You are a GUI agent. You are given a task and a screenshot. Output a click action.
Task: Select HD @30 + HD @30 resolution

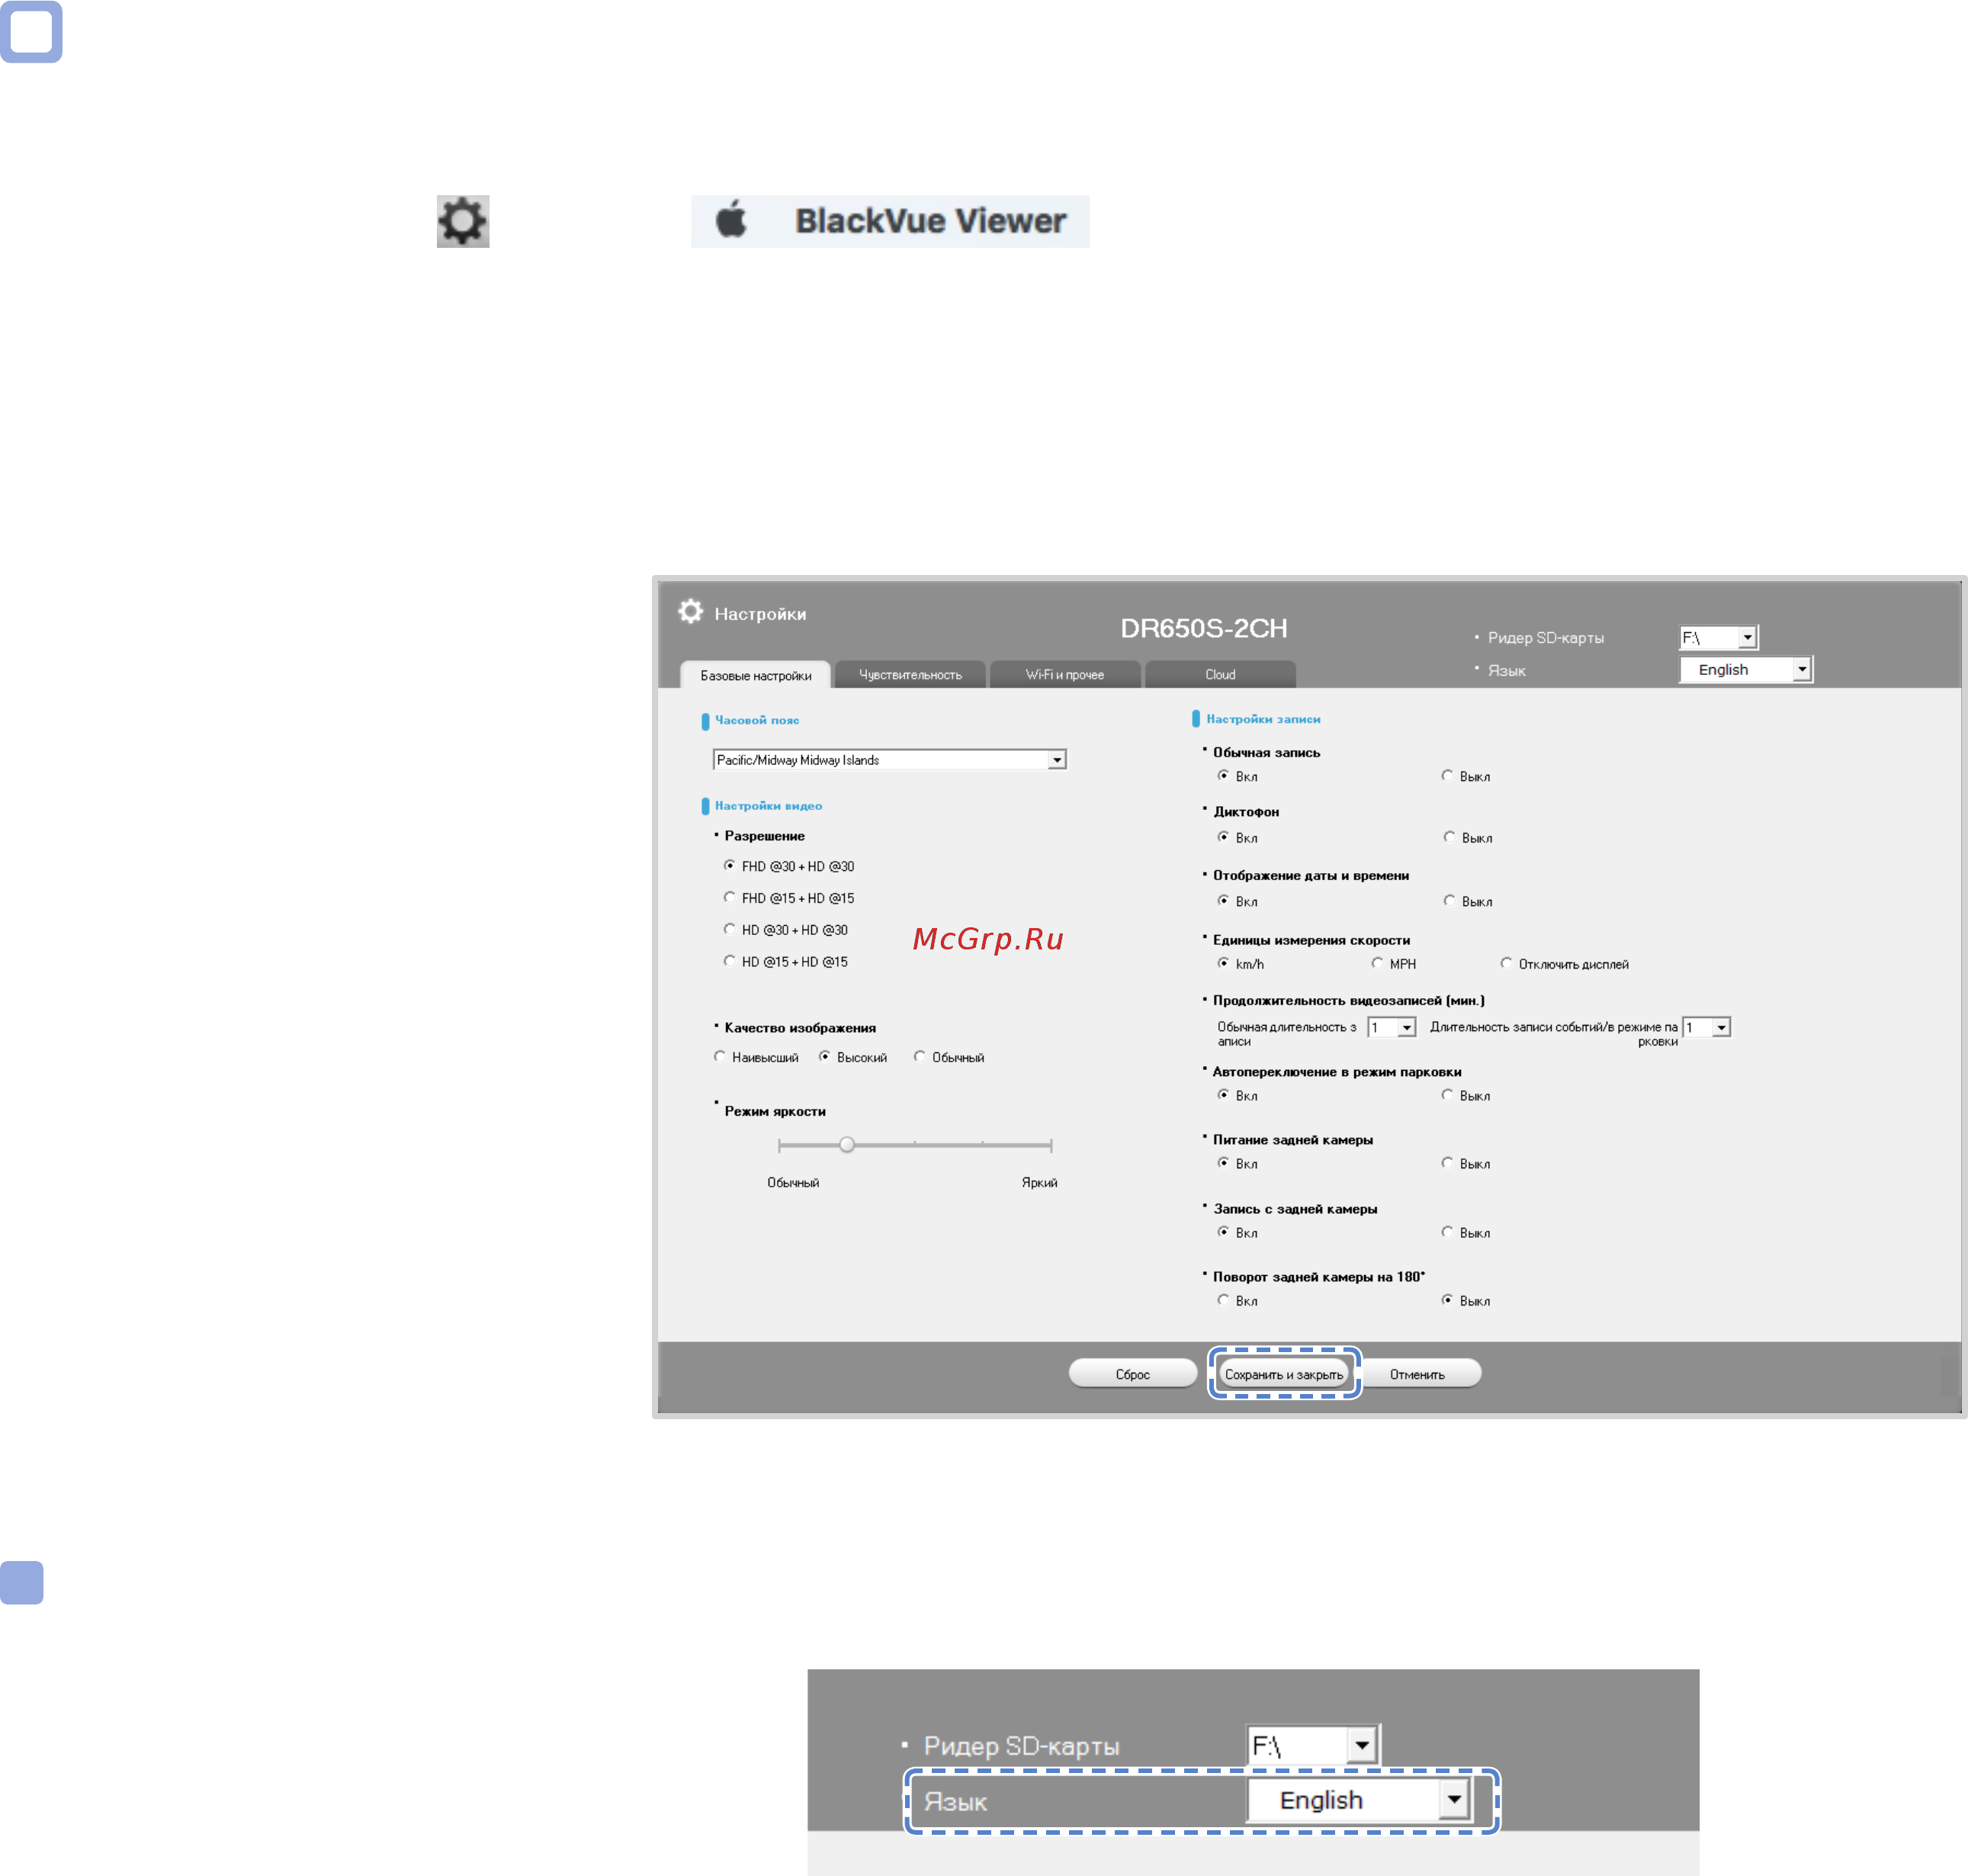(x=730, y=930)
